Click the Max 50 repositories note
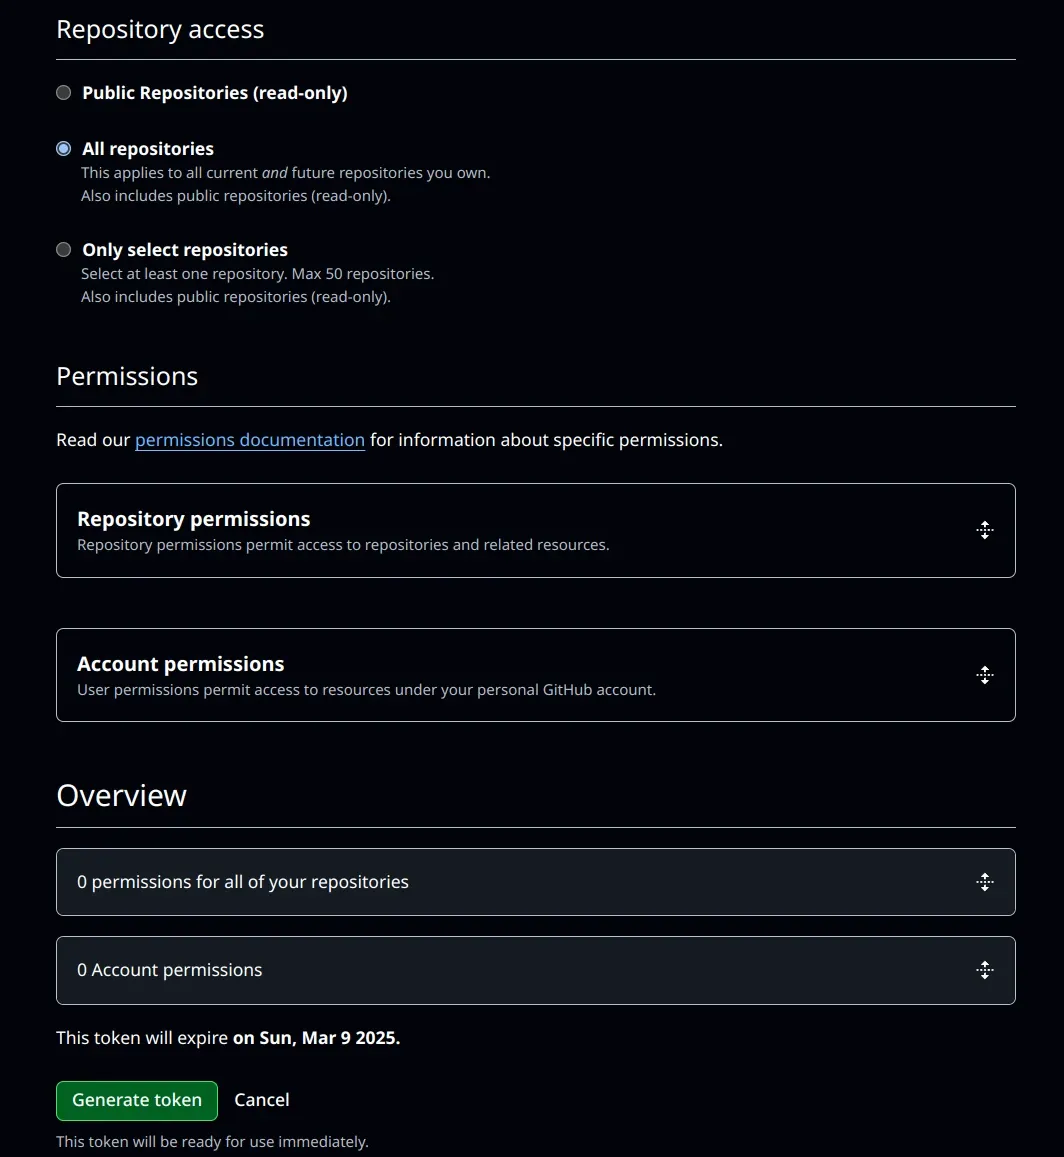 coord(257,273)
